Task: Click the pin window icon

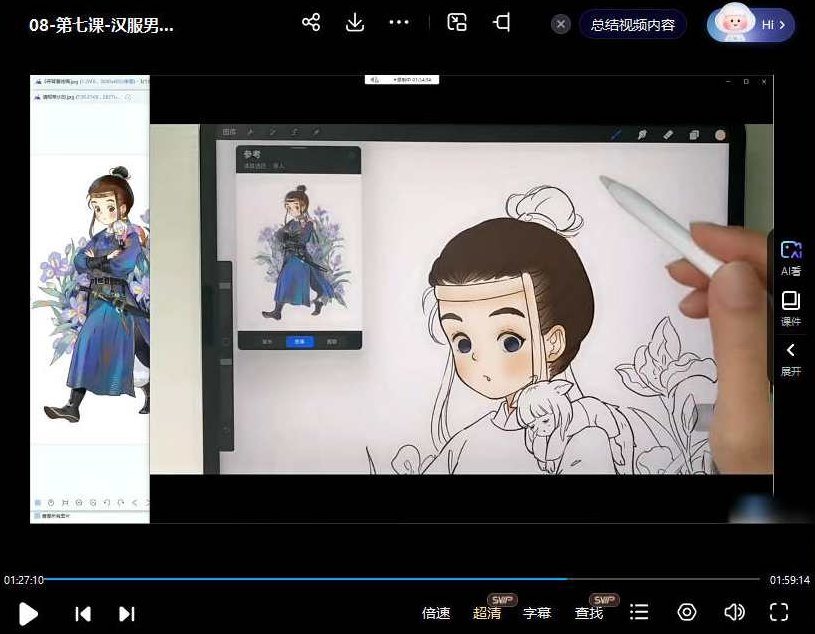Action: click(502, 23)
